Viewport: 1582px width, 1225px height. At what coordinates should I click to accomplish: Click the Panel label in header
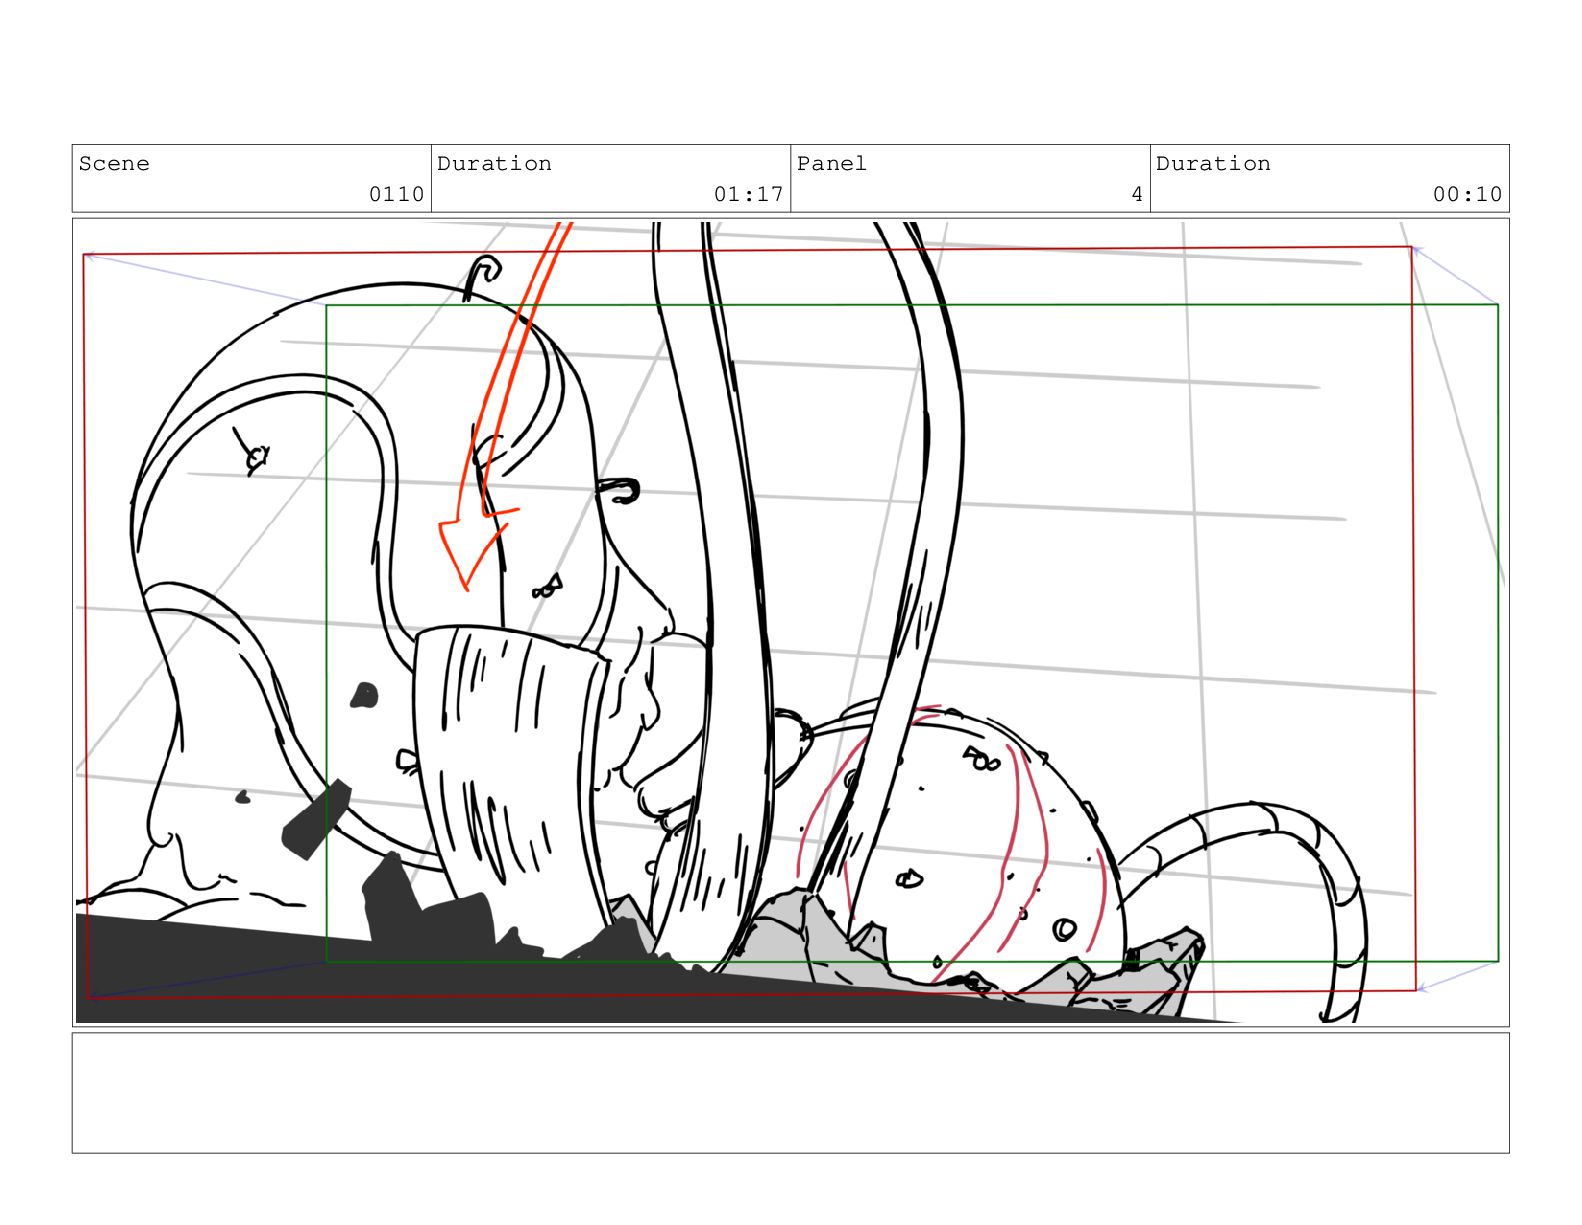click(x=832, y=163)
